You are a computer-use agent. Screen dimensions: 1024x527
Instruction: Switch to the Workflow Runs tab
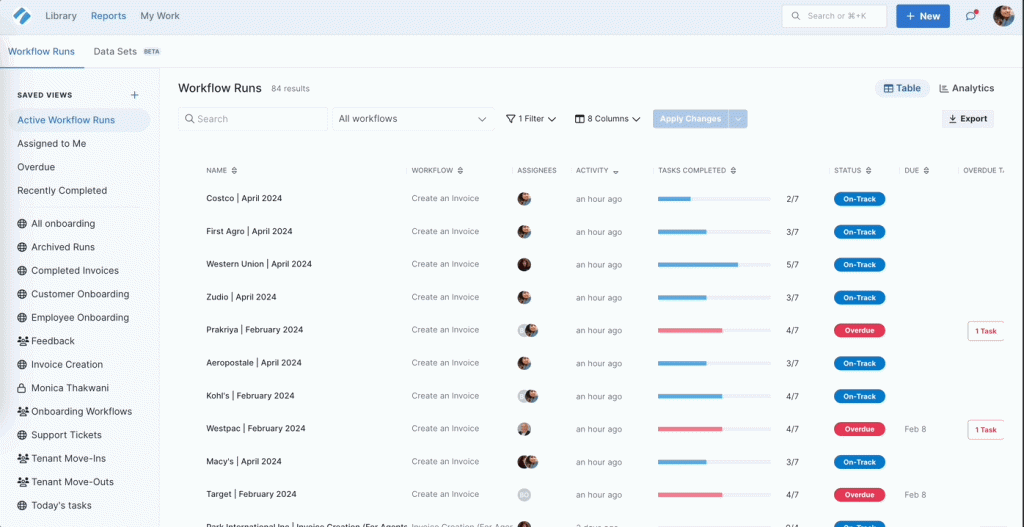click(41, 52)
